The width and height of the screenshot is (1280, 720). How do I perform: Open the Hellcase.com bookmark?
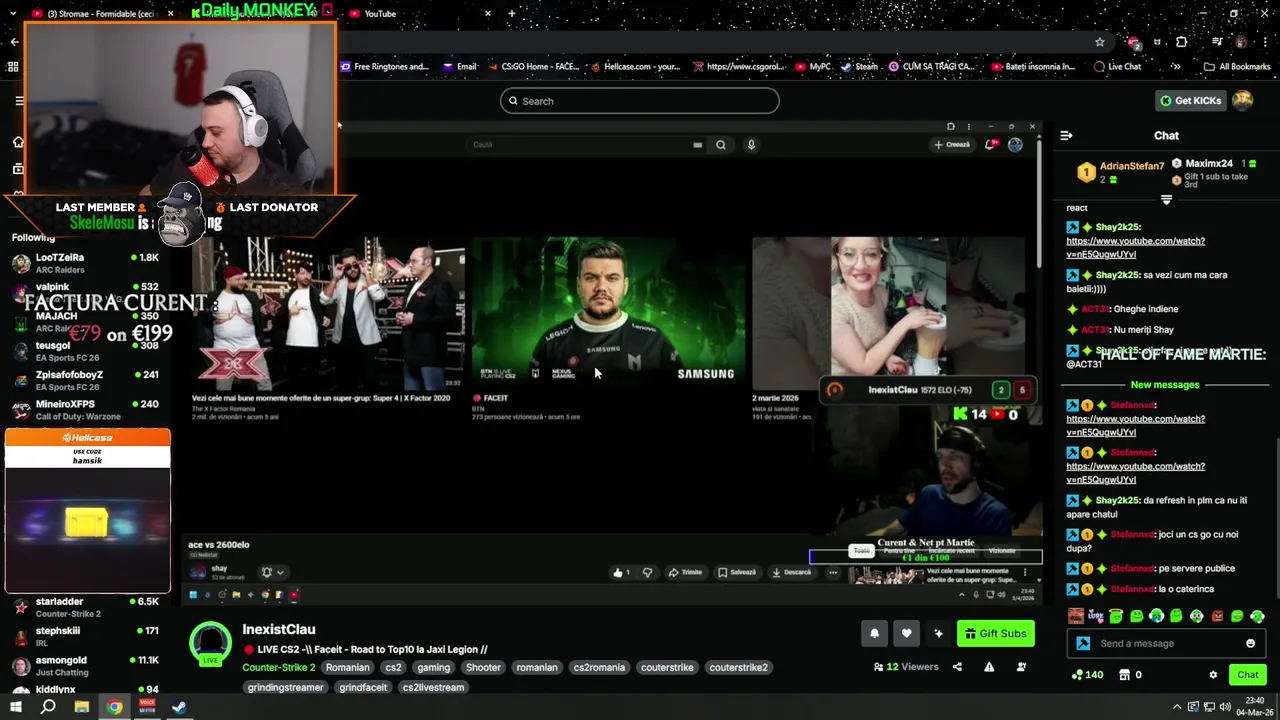[x=636, y=67]
